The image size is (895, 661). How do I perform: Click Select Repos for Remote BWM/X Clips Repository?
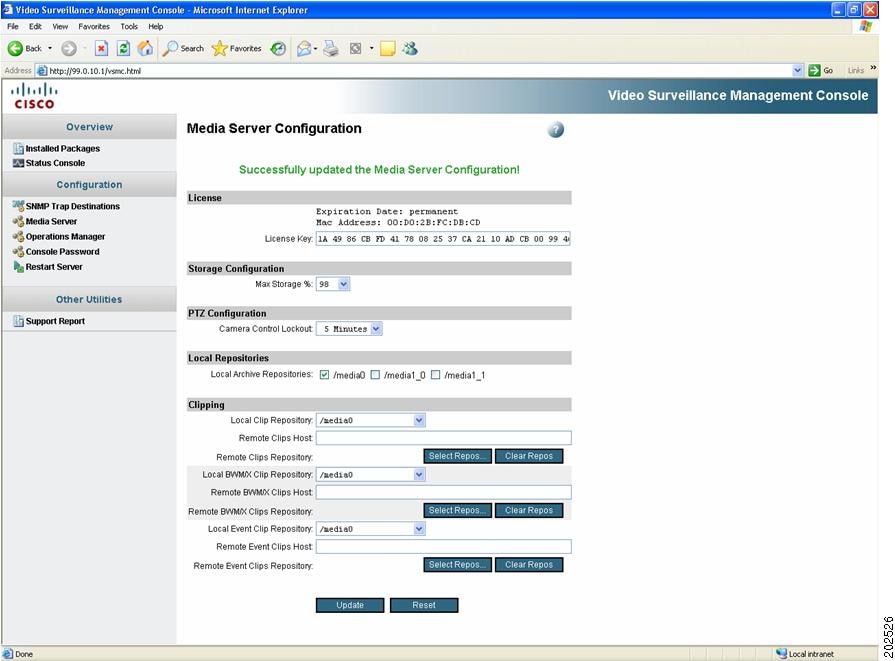pyautogui.click(x=457, y=510)
